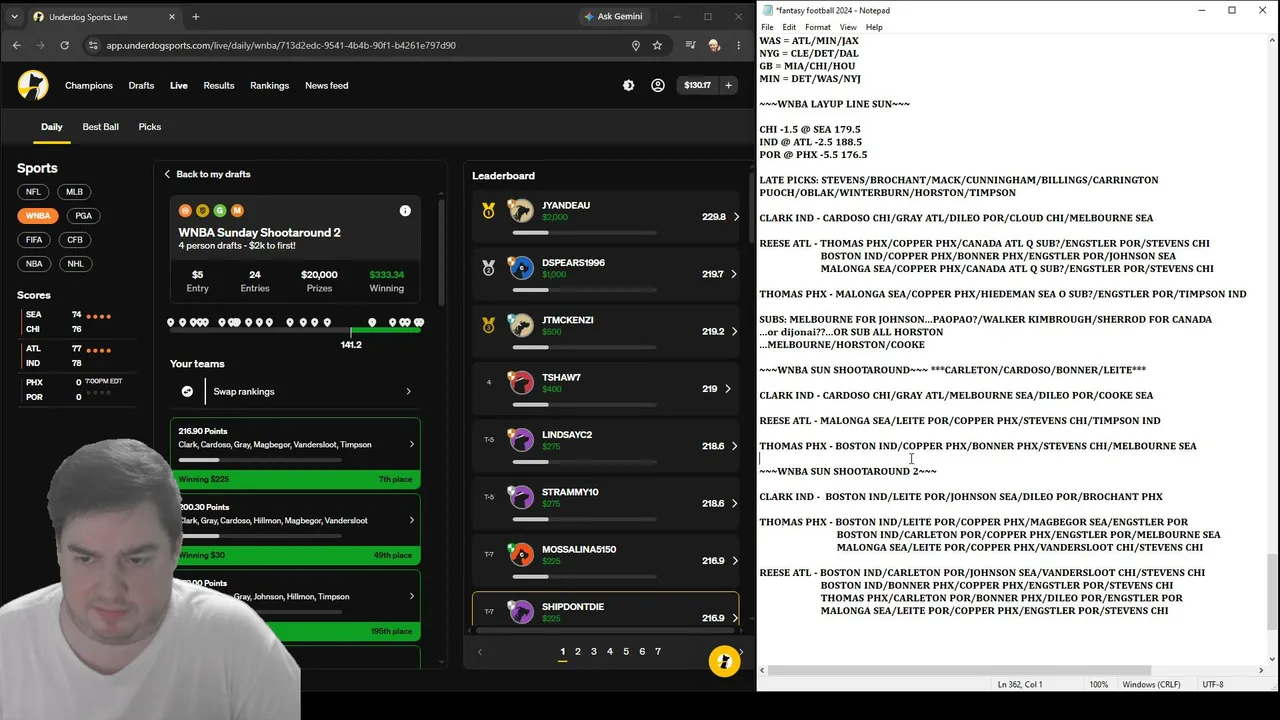Toggle the dark mode theme icon
The width and height of the screenshot is (1280, 720).
click(x=628, y=86)
